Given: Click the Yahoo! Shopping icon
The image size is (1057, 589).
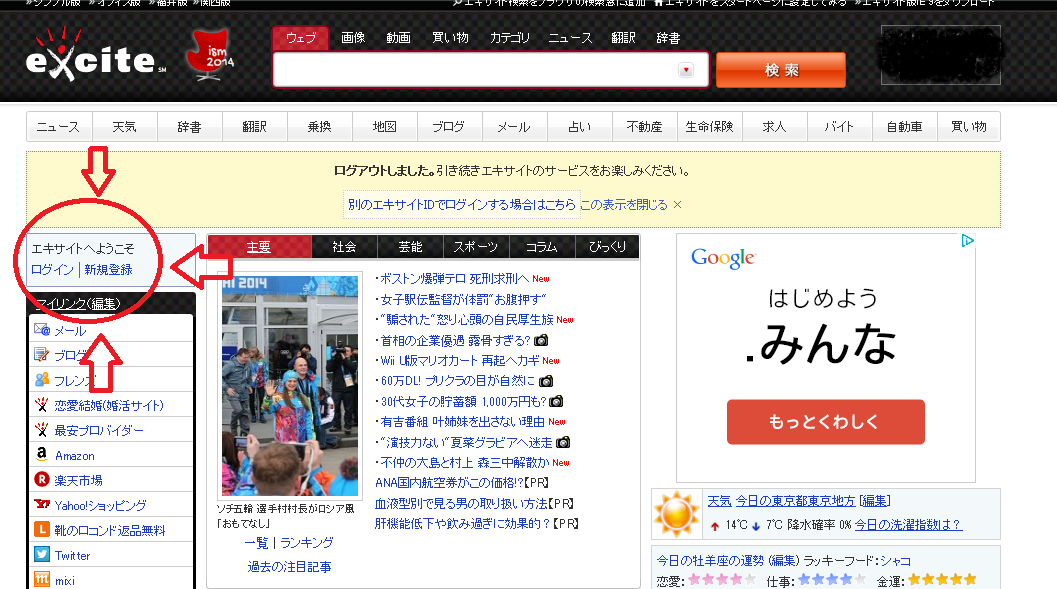Looking at the screenshot, I should pos(42,504).
